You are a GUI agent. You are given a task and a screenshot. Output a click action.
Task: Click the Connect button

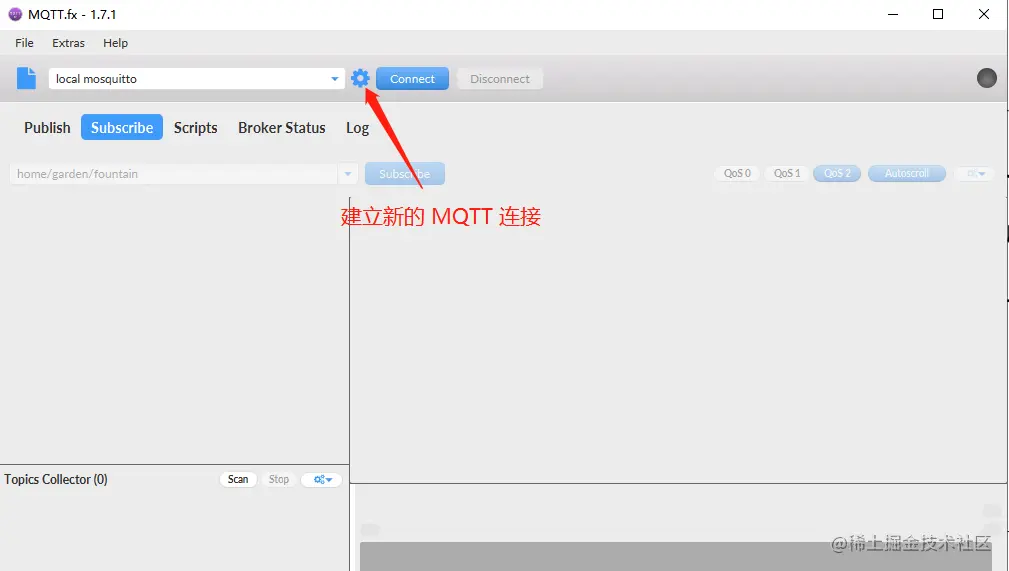(412, 79)
